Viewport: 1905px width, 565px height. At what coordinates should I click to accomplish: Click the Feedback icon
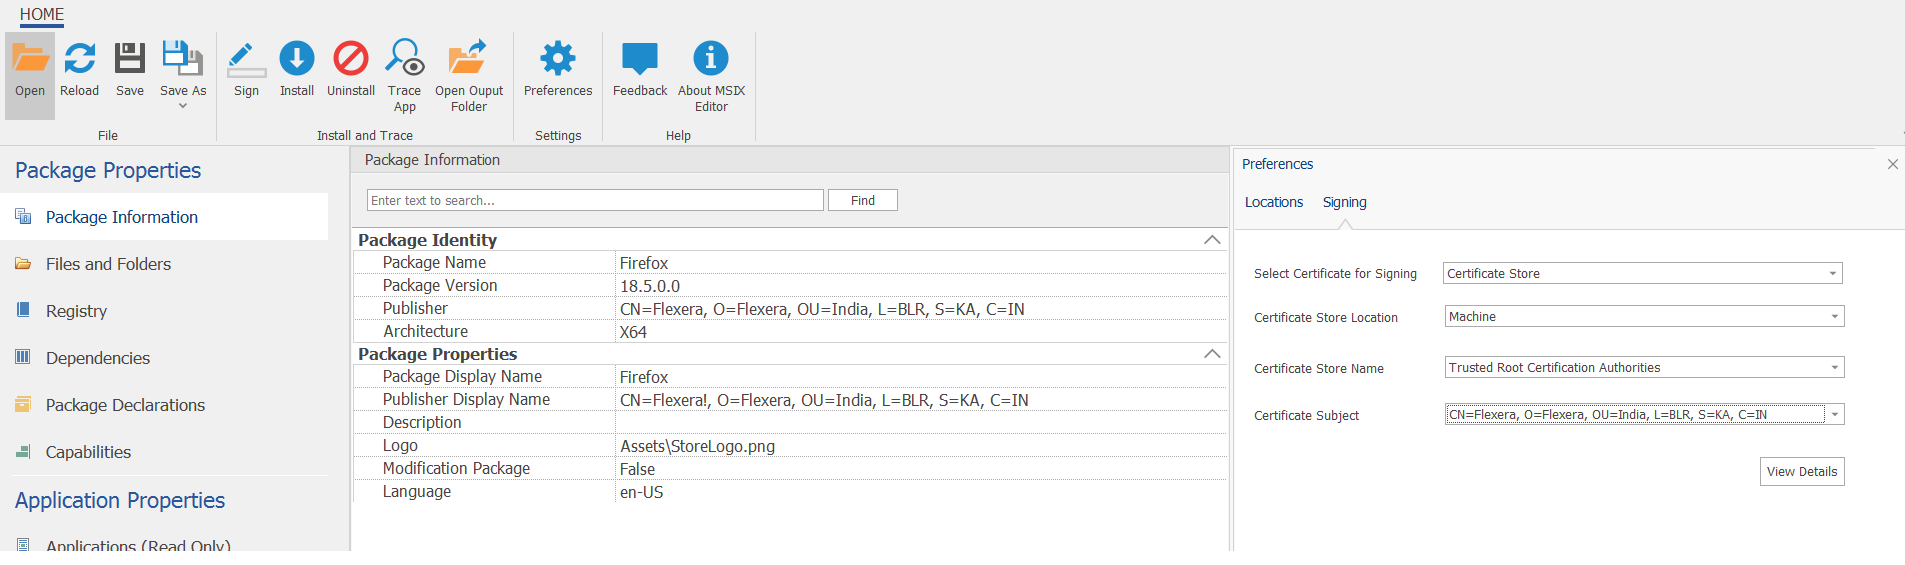click(640, 58)
